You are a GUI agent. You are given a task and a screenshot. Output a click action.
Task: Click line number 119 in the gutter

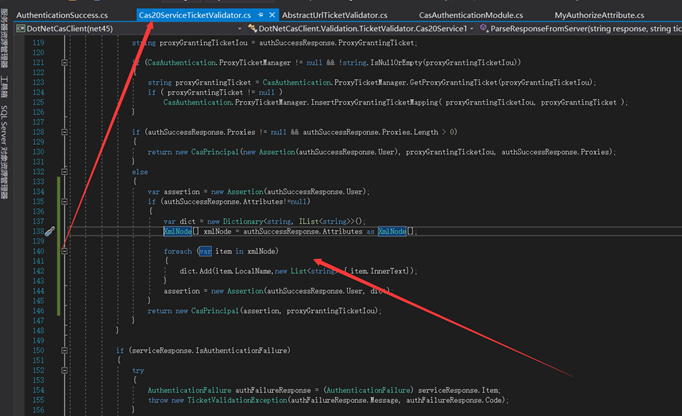[x=38, y=43]
